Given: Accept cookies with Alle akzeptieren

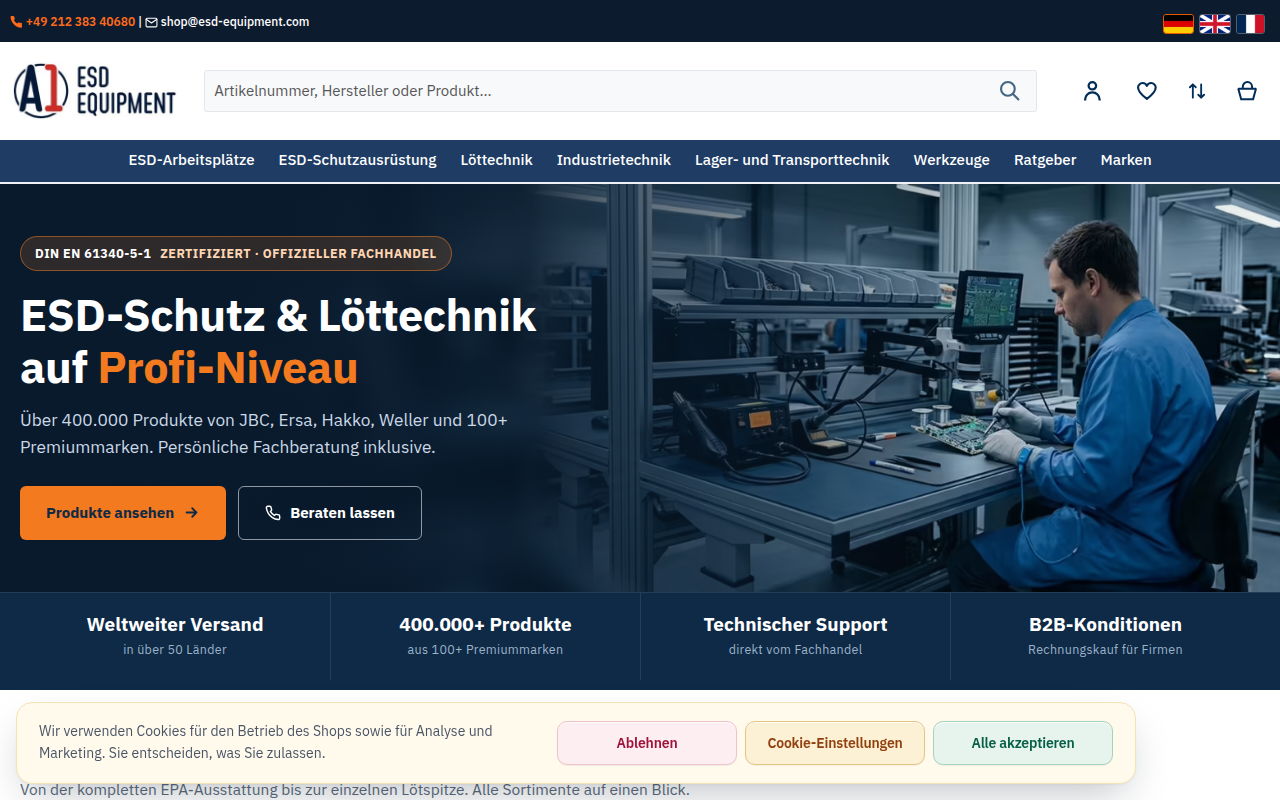Looking at the screenshot, I should point(1023,743).
